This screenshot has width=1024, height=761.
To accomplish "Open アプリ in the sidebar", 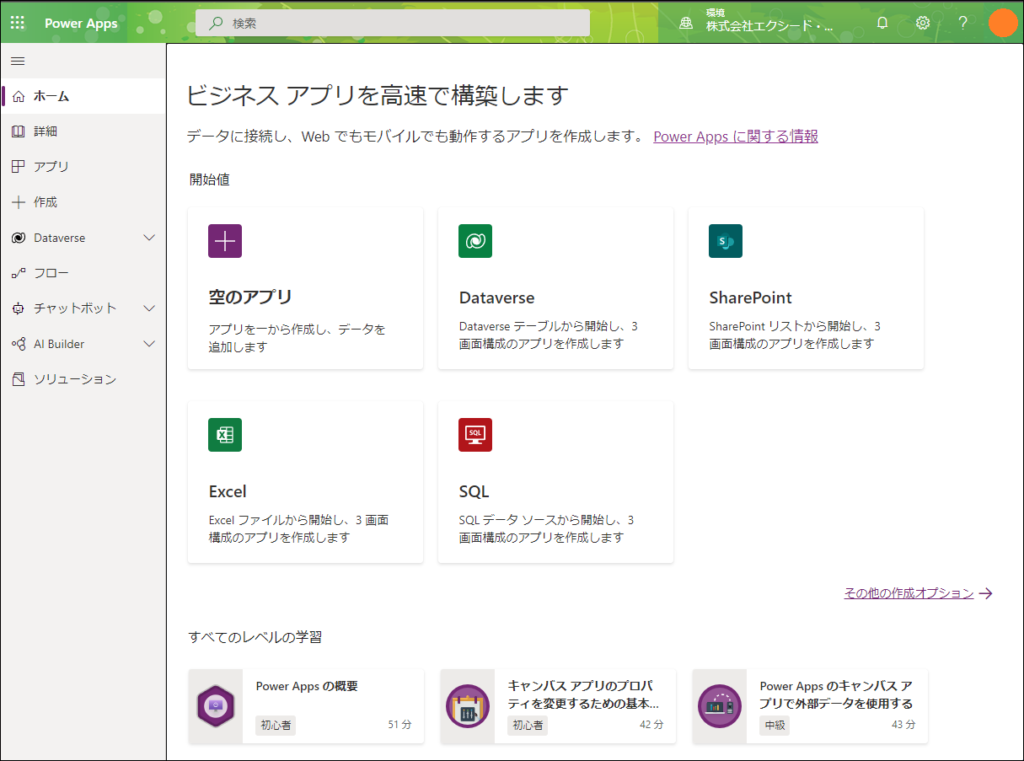I will (x=83, y=167).
